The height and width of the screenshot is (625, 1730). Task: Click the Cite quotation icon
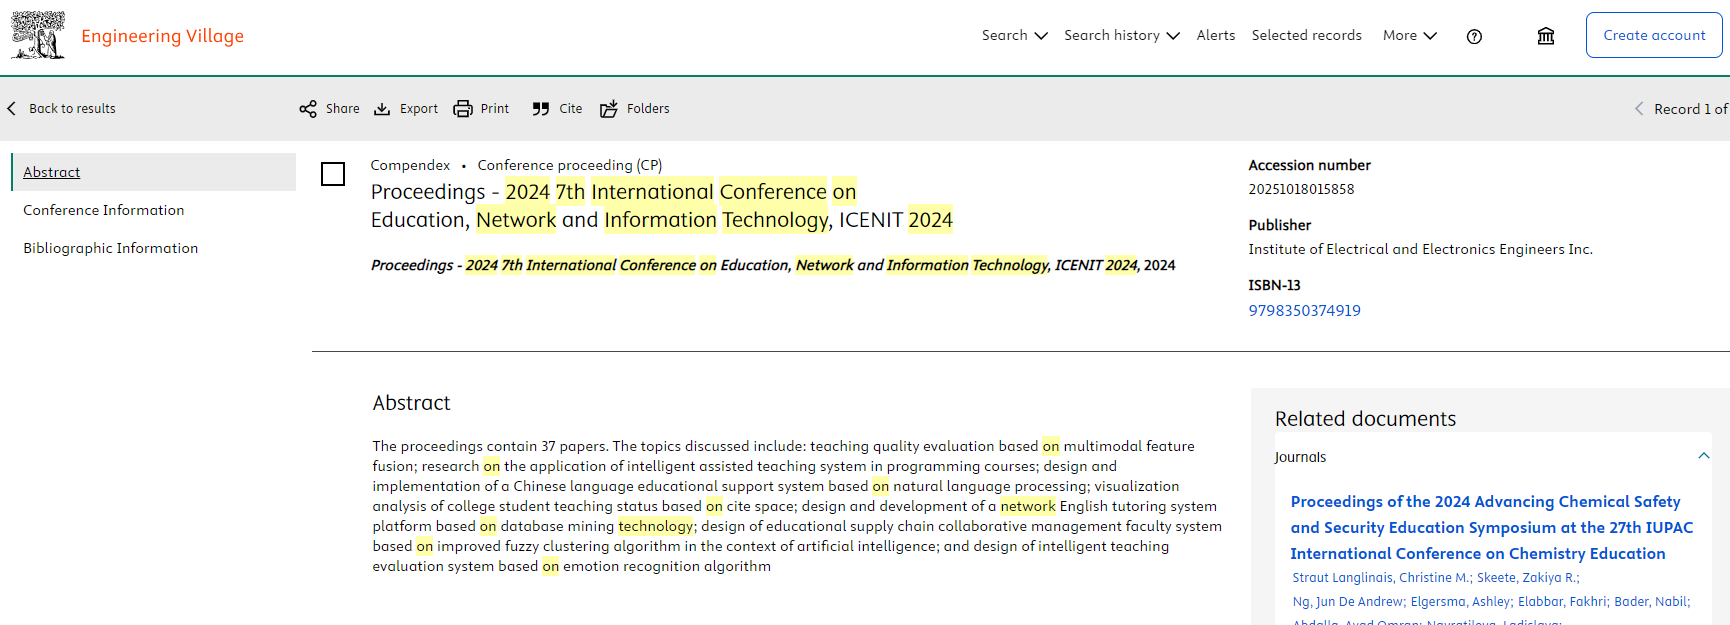(541, 109)
